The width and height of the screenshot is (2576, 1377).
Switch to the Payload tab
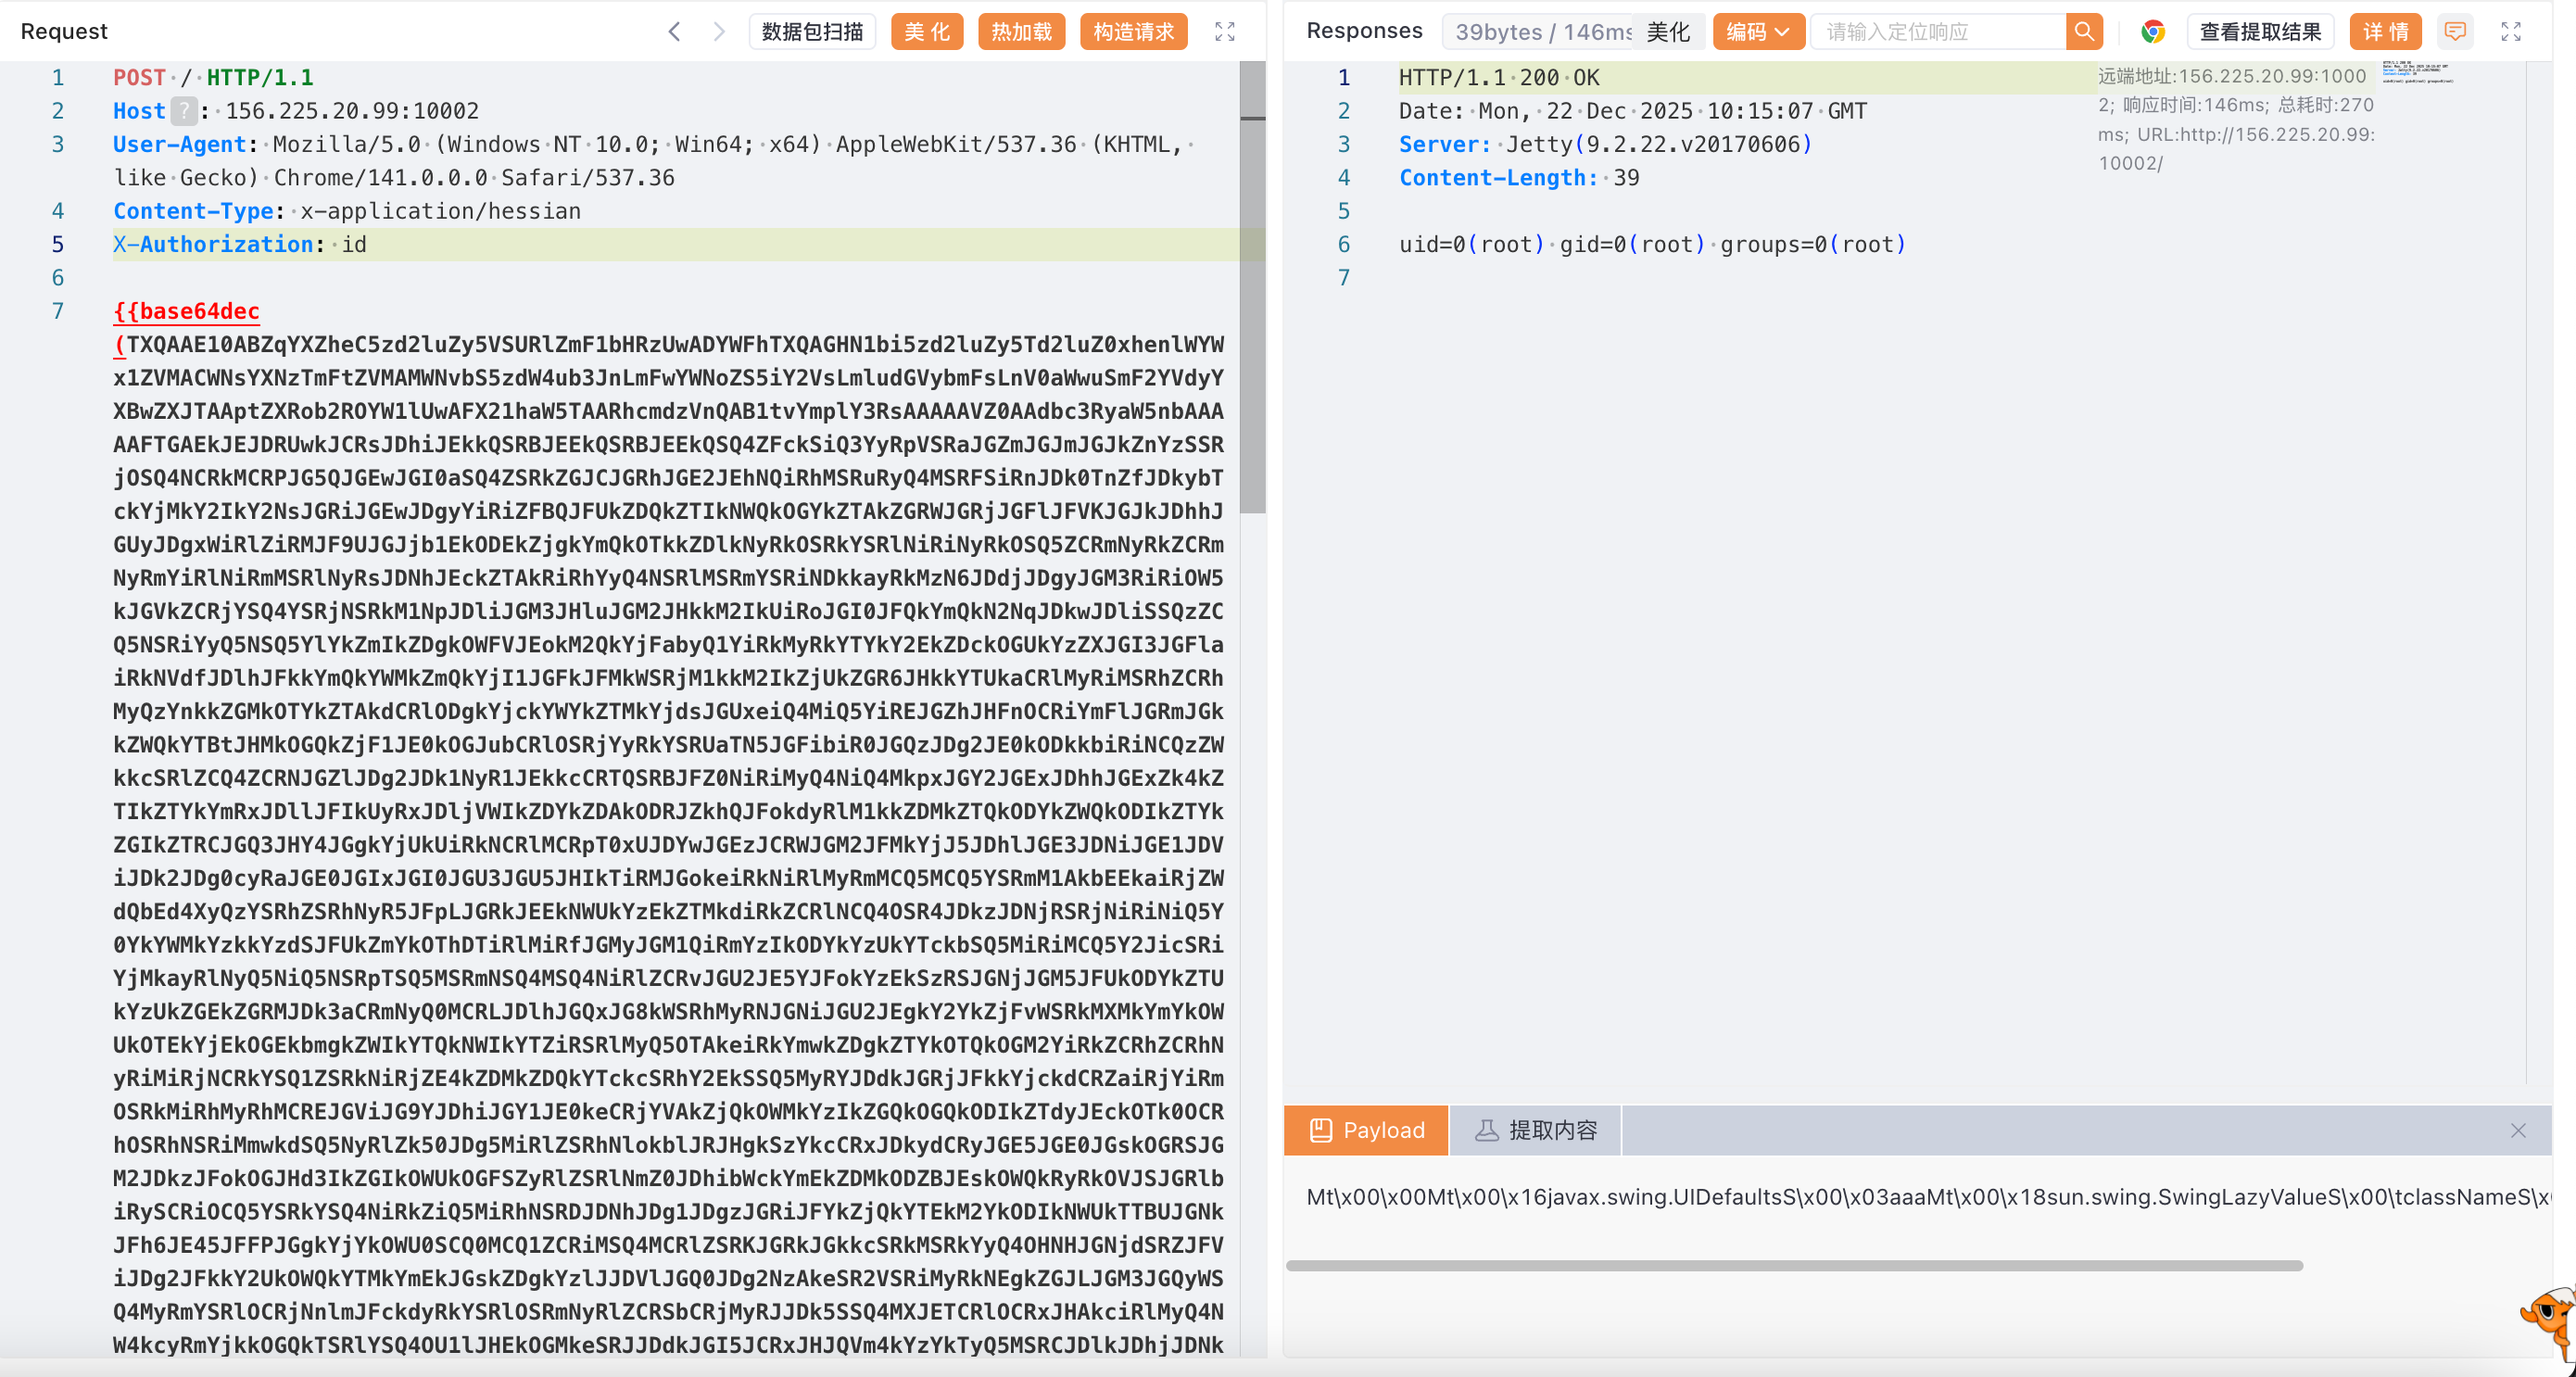coord(1365,1130)
